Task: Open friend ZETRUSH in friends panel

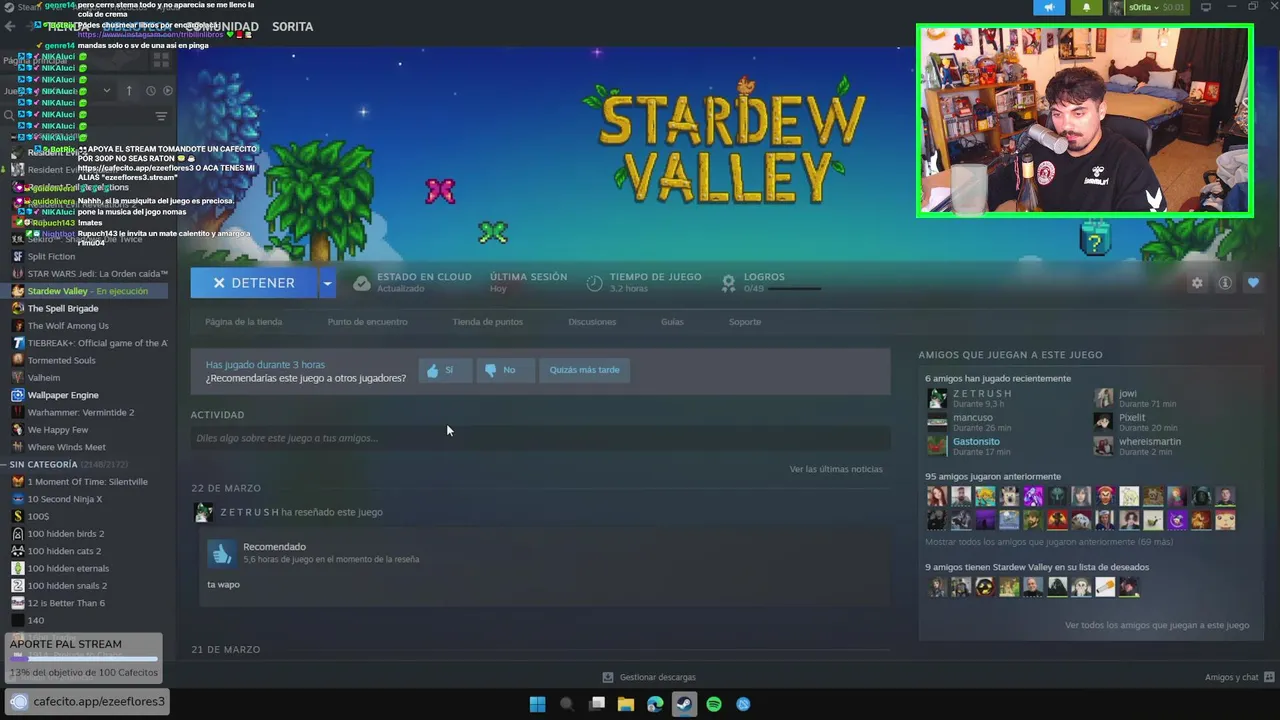Action: [x=982, y=394]
